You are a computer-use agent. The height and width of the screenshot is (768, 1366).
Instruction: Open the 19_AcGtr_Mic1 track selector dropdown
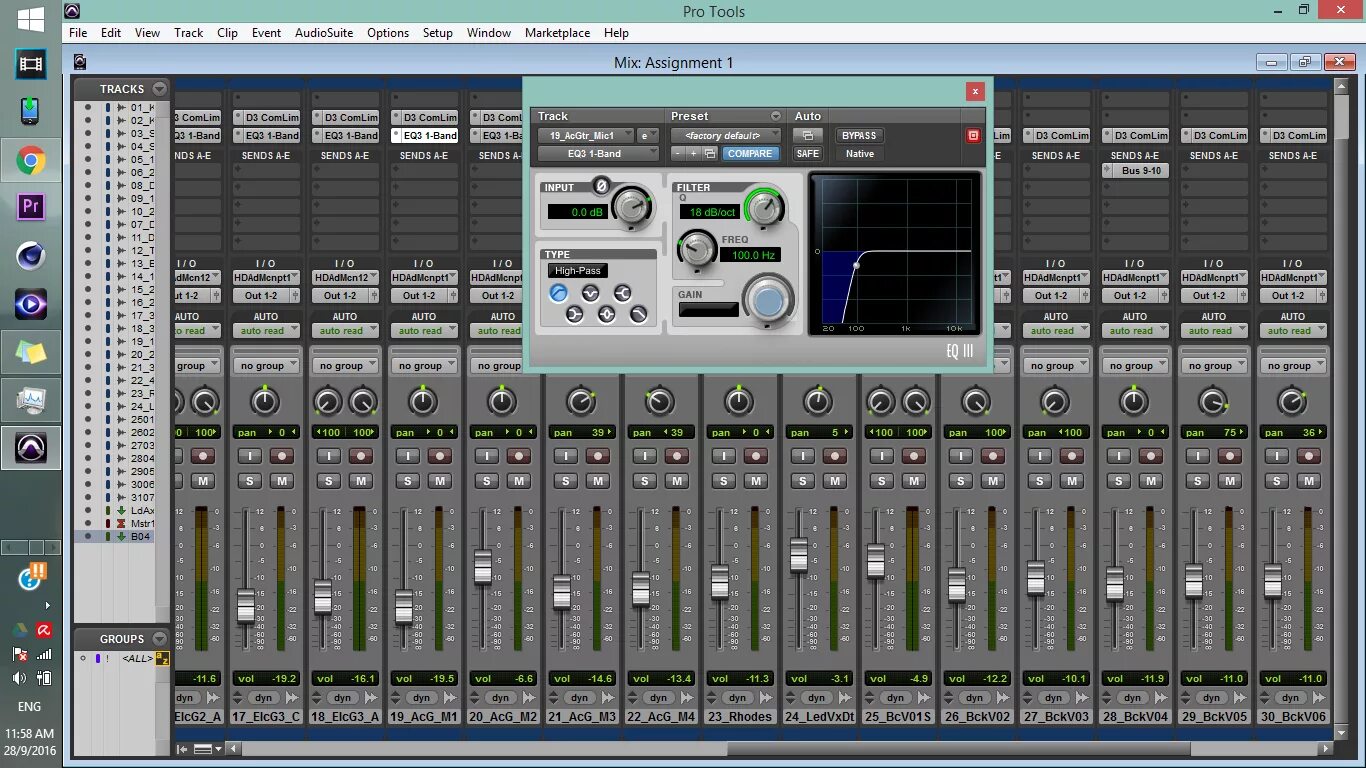[x=586, y=135]
